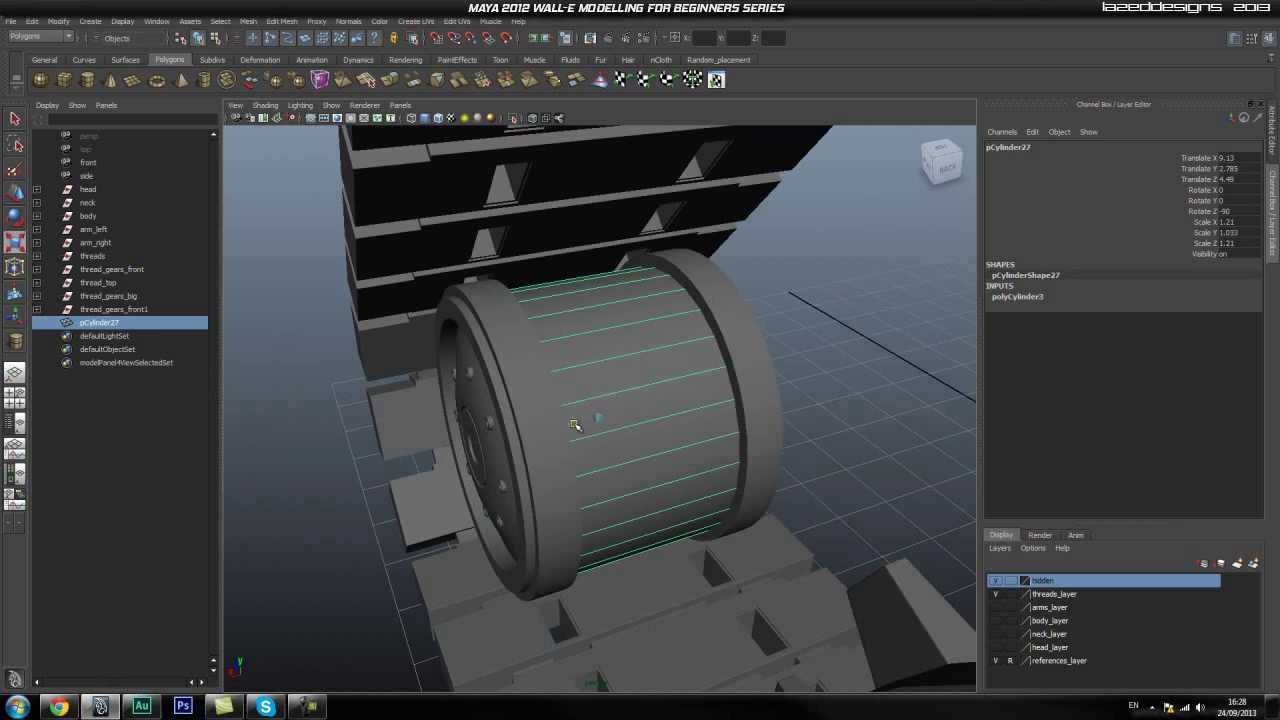The width and height of the screenshot is (1280, 720).
Task: Open the help question mark icon
Action: pos(374,38)
